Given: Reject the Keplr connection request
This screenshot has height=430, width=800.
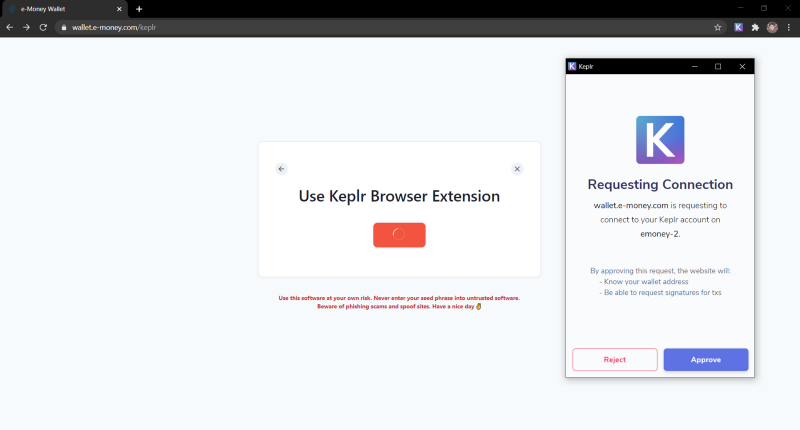Looking at the screenshot, I should click(x=615, y=360).
